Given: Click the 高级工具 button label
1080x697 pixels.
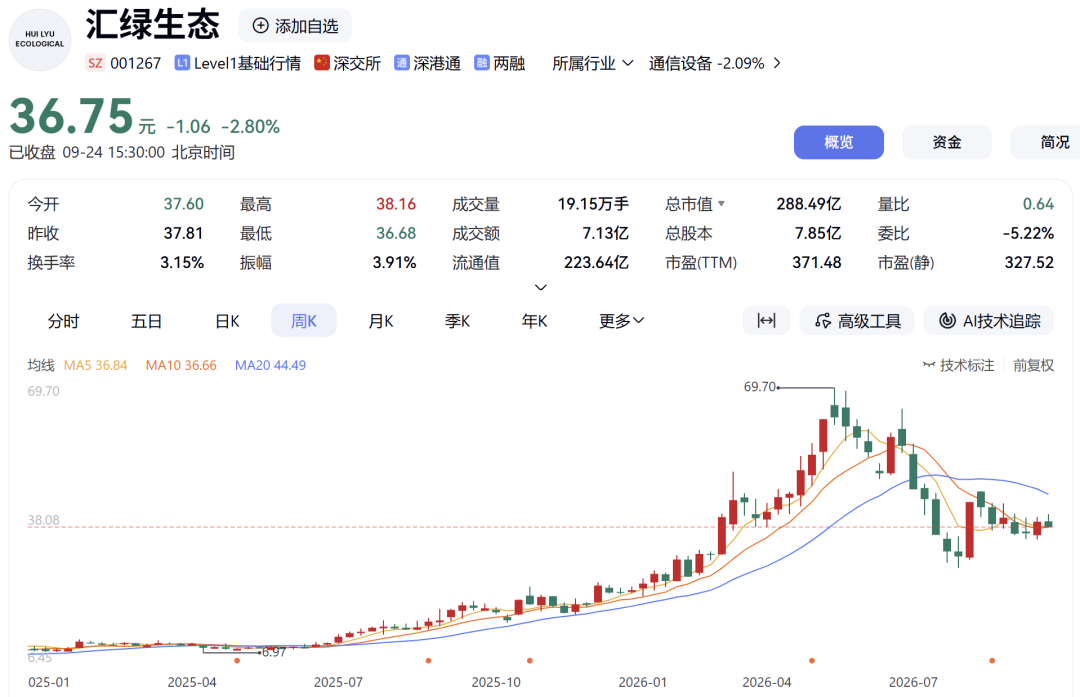Looking at the screenshot, I should 869,321.
